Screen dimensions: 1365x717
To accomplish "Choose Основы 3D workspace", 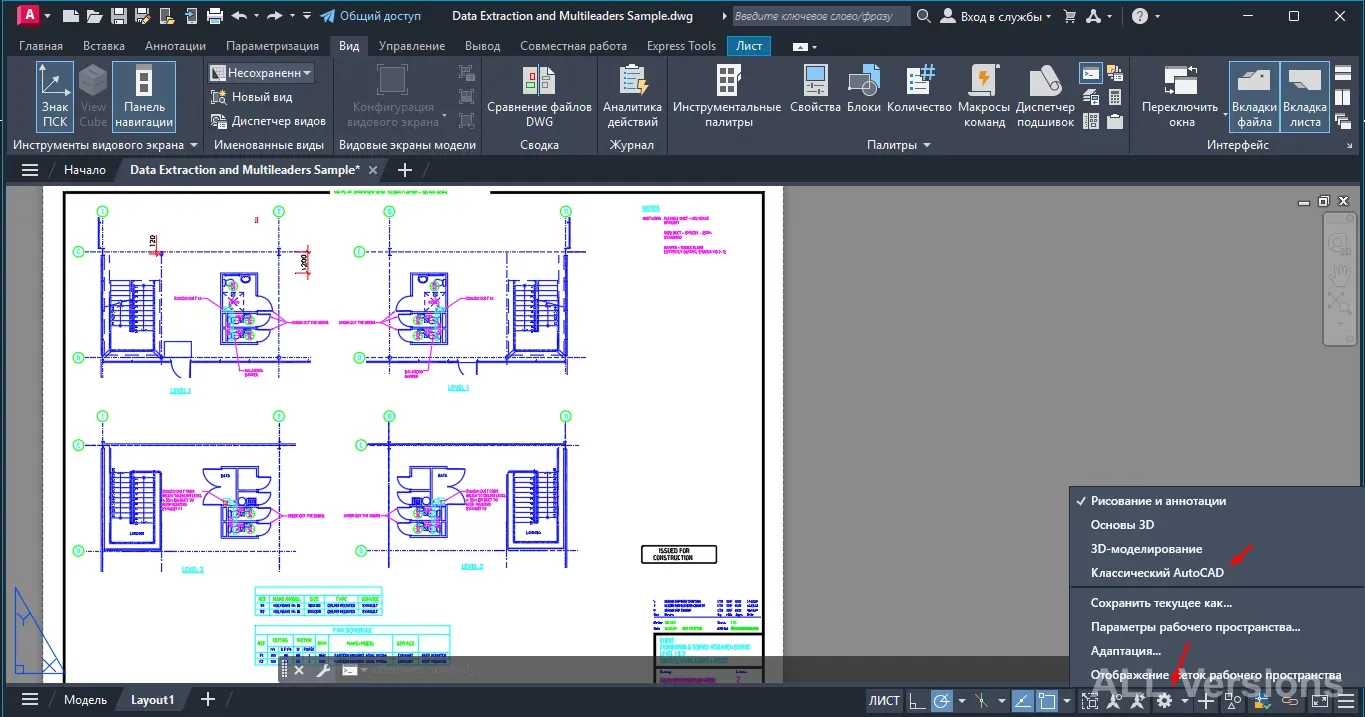I will pos(1122,525).
